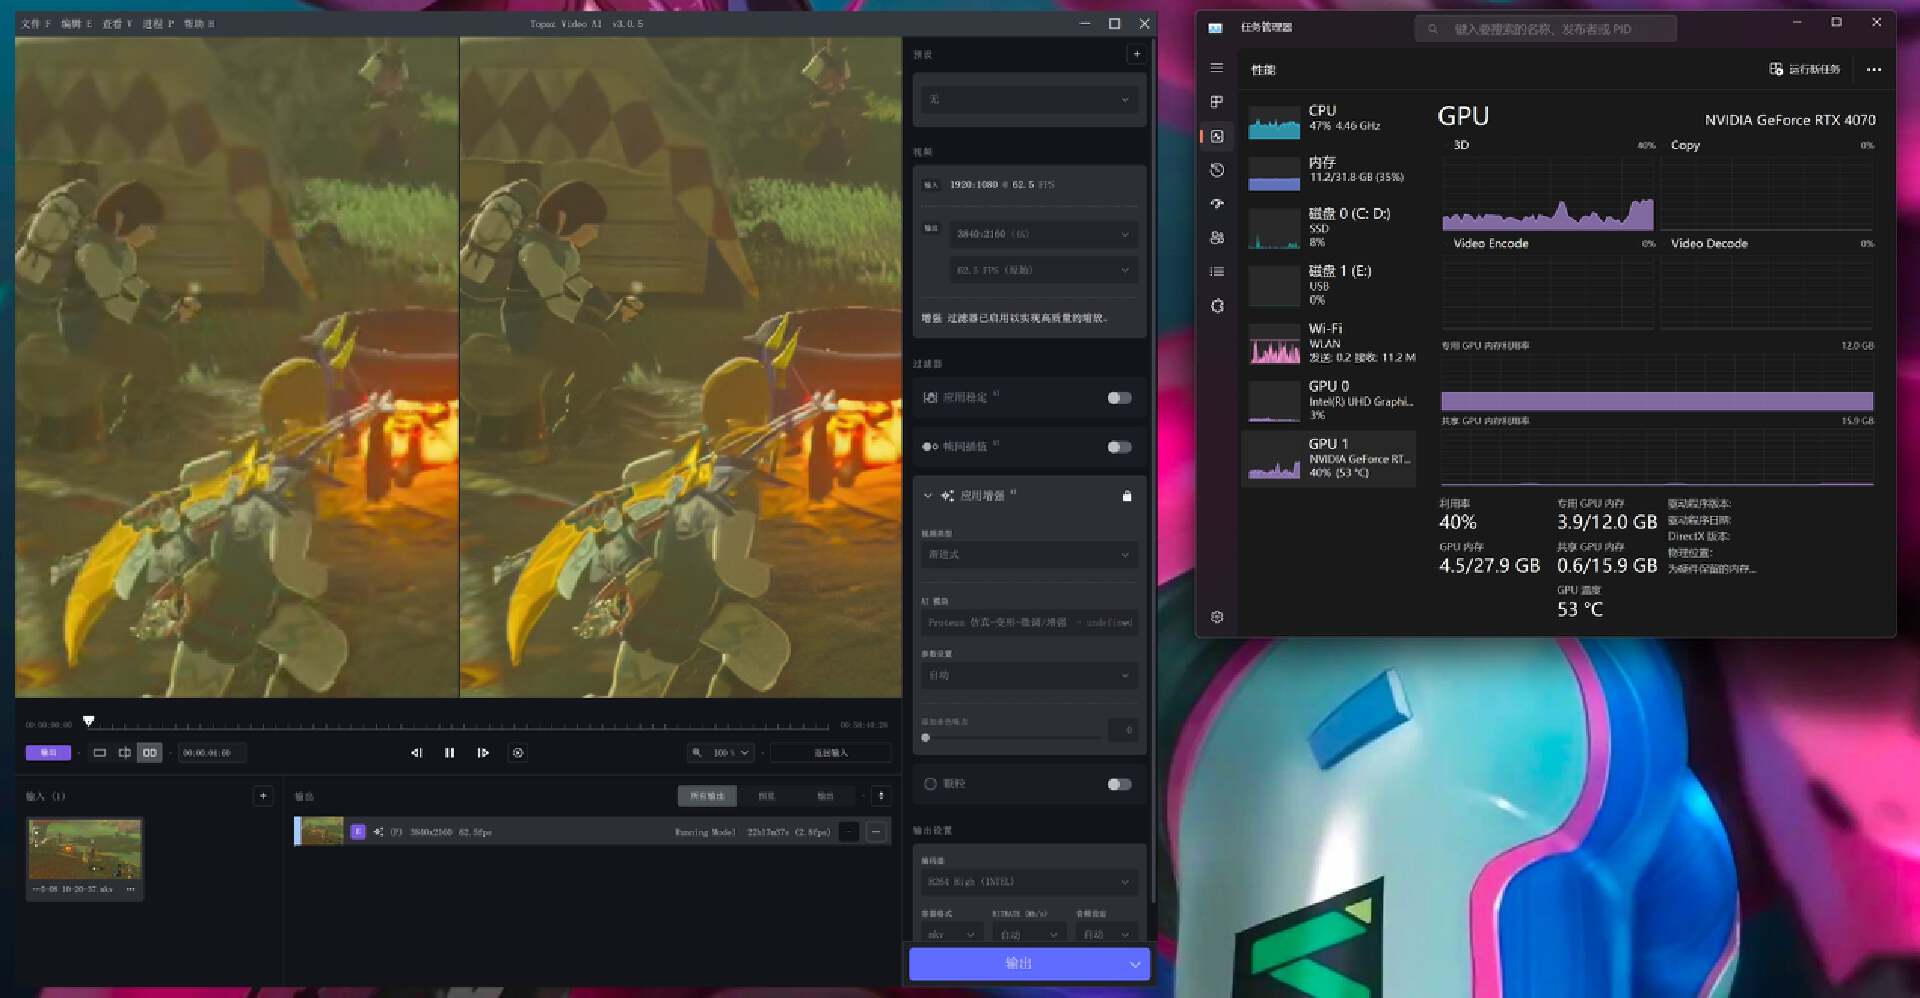
Task: Open the 文件 menu in Topaz Video AI
Action: point(35,23)
